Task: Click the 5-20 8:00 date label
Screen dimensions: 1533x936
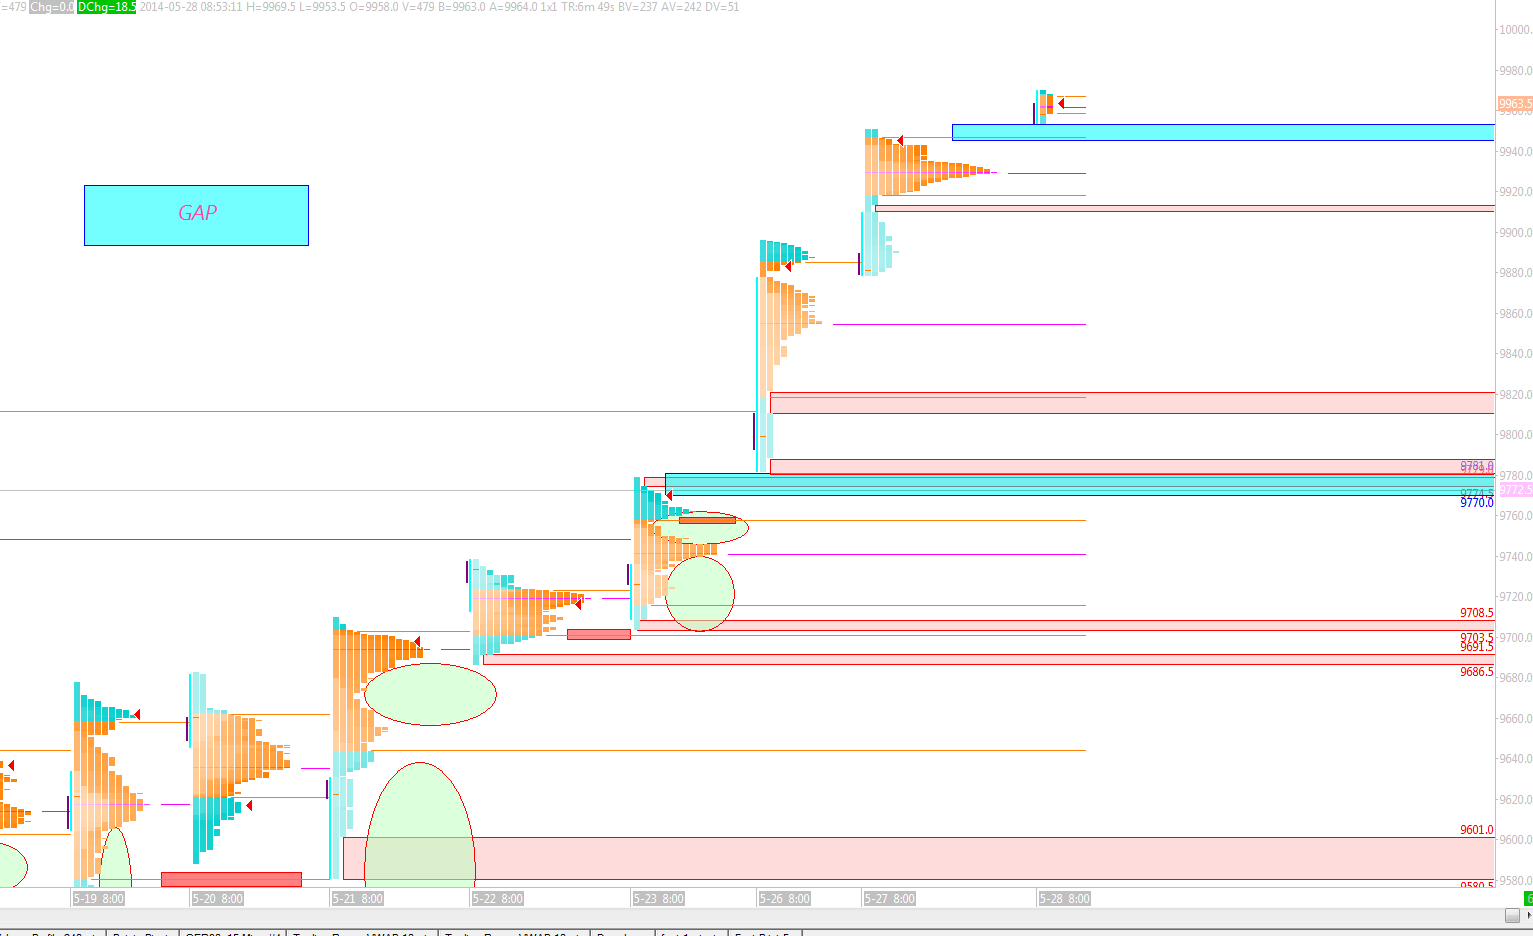Action: [217, 898]
